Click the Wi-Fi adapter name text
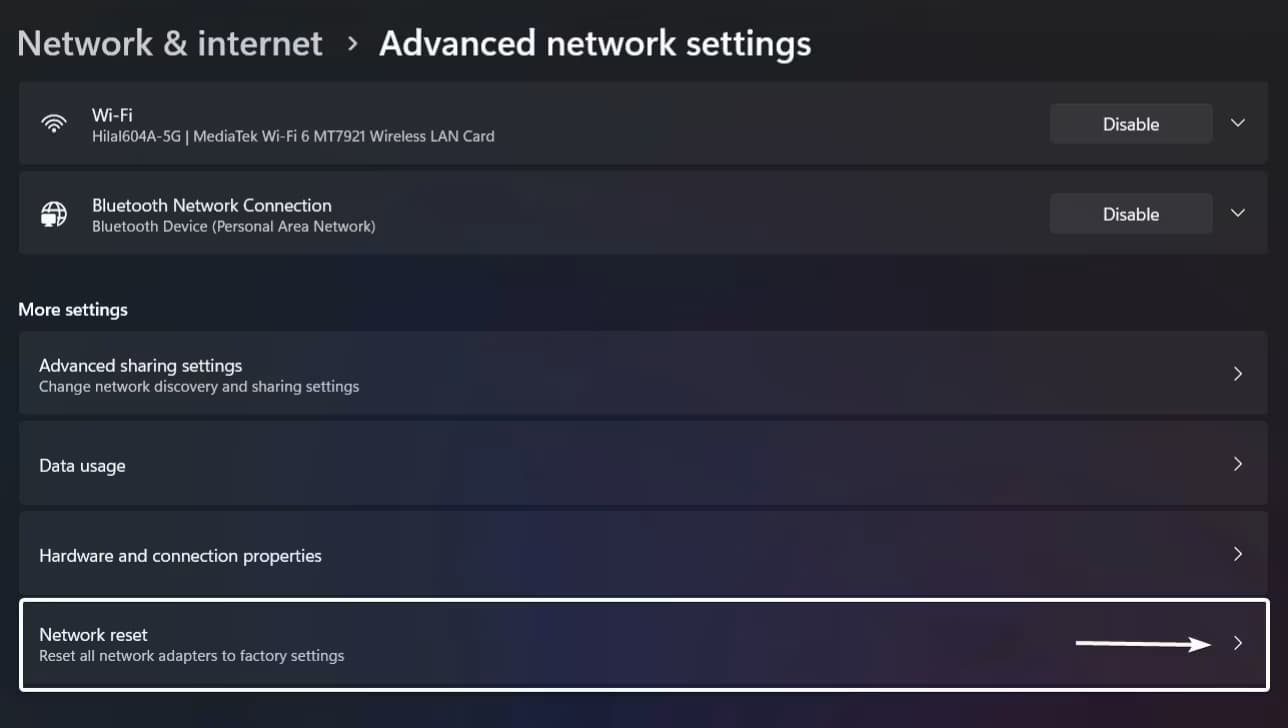This screenshot has width=1288, height=728. coord(112,115)
